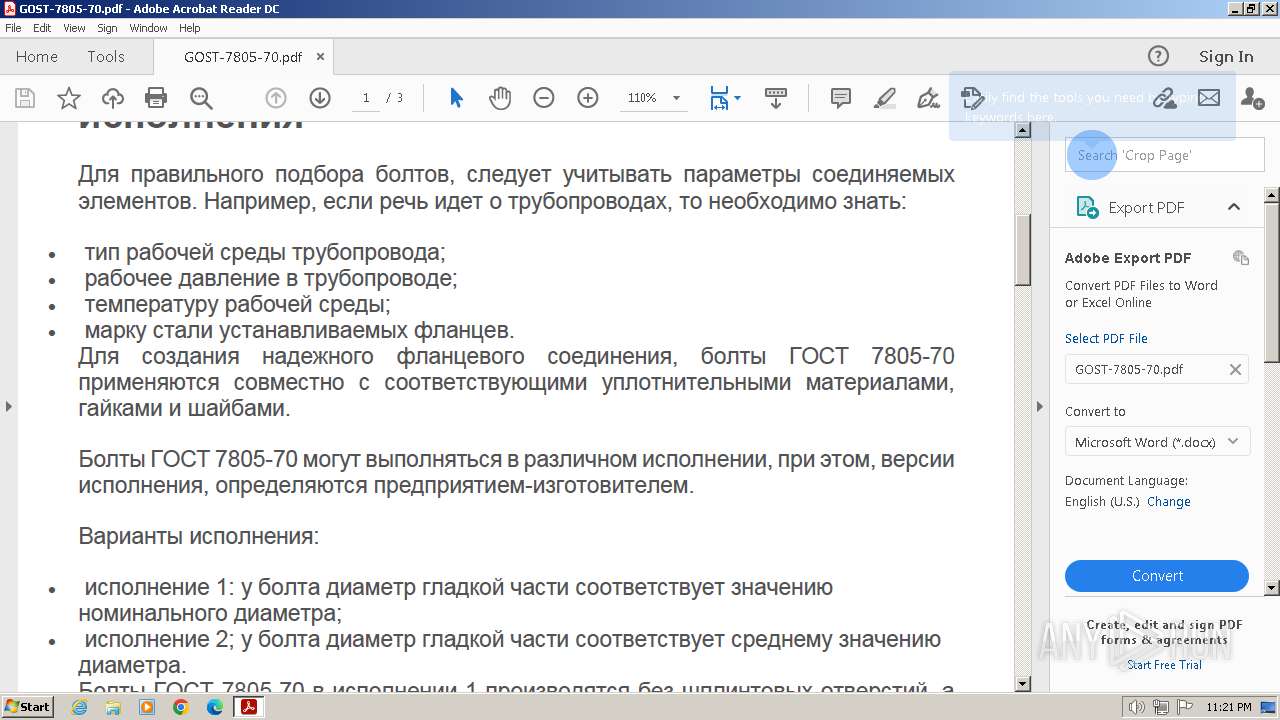Select the GOST-7805-70.pdf document tab
1280x720 pixels.
pyautogui.click(x=243, y=57)
